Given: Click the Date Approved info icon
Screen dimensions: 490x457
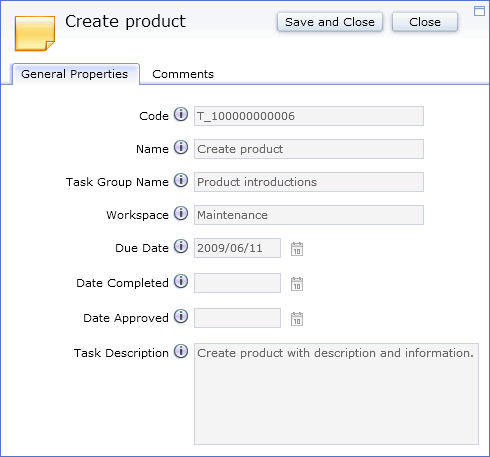Looking at the screenshot, I should (x=181, y=316).
